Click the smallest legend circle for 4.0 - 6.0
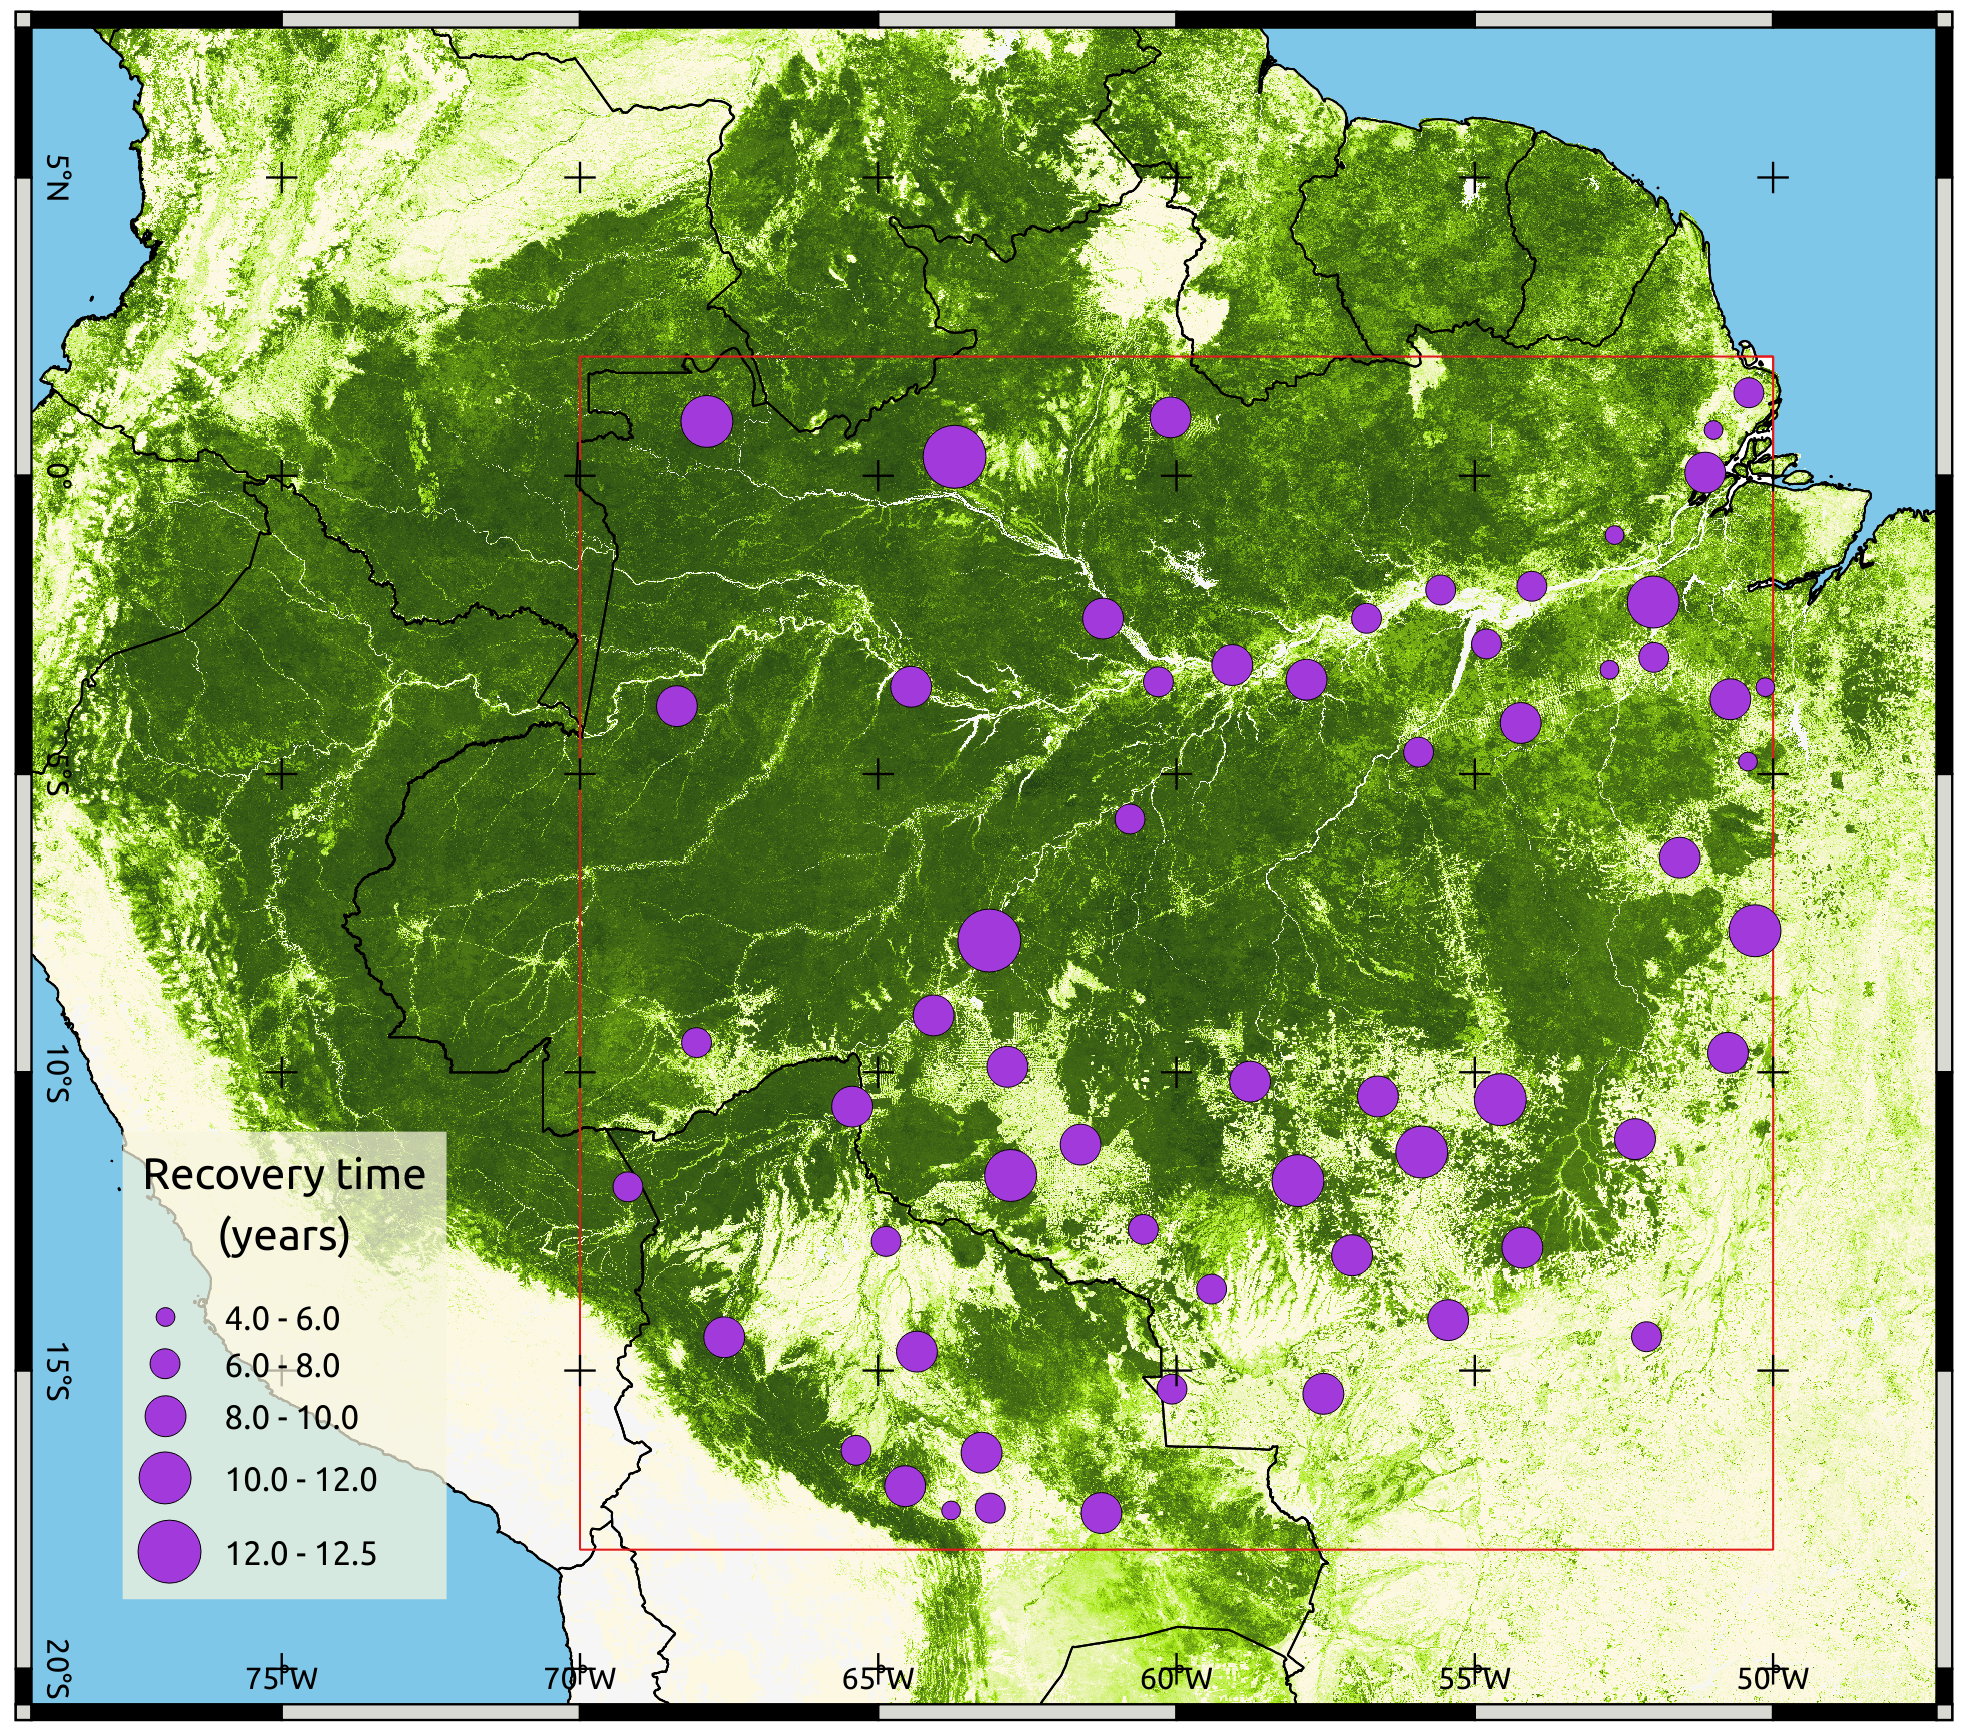Viewport: 1968px width, 1732px height. pos(166,1318)
